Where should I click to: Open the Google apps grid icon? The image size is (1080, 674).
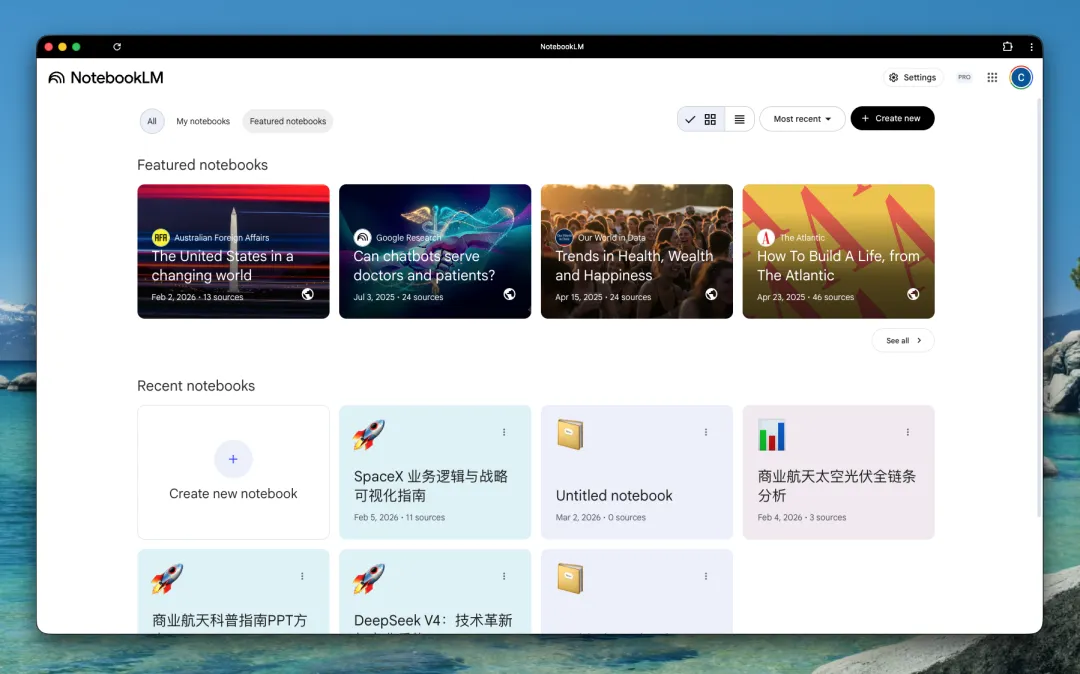[x=992, y=78]
